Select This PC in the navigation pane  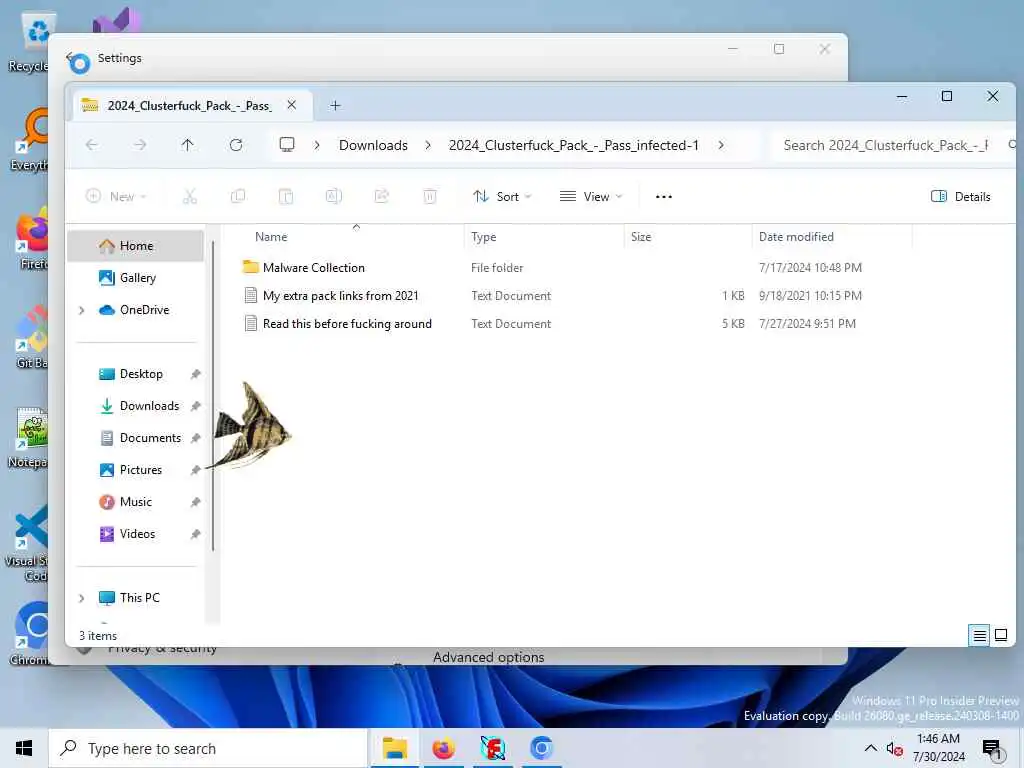click(x=136, y=598)
